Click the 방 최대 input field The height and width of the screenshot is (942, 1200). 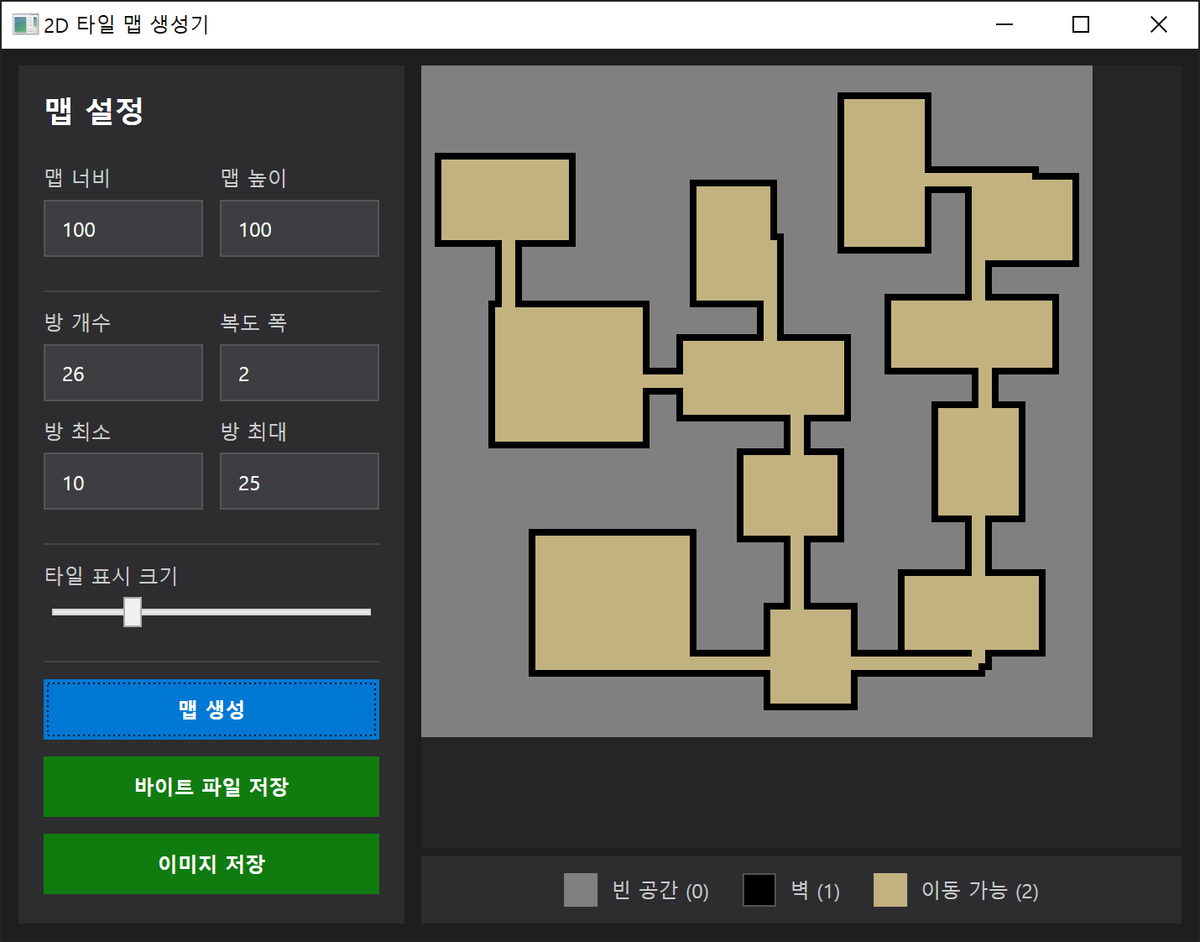click(x=299, y=482)
